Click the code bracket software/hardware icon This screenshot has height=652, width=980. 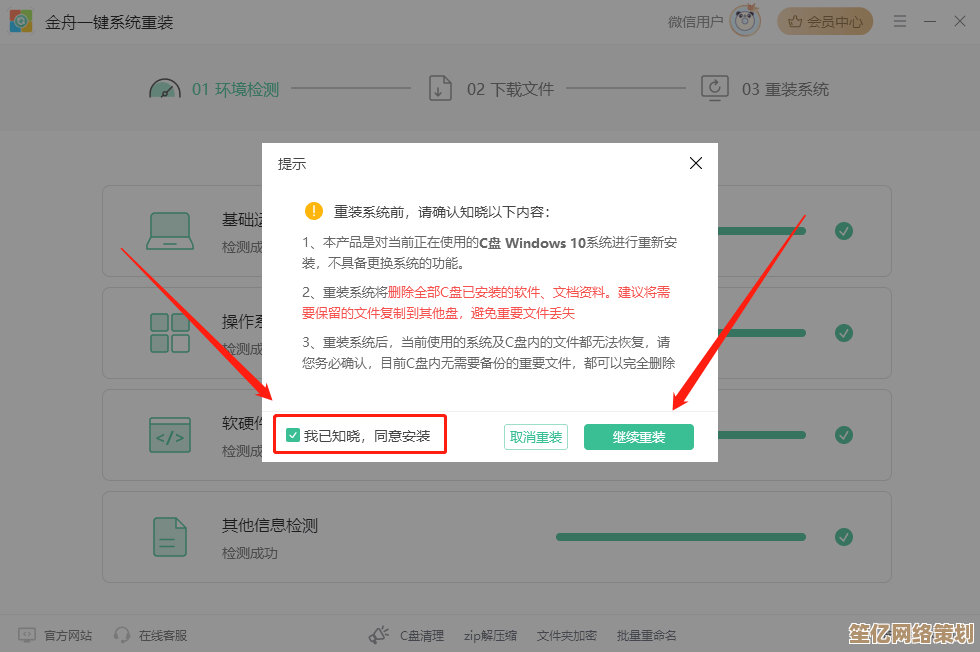170,435
